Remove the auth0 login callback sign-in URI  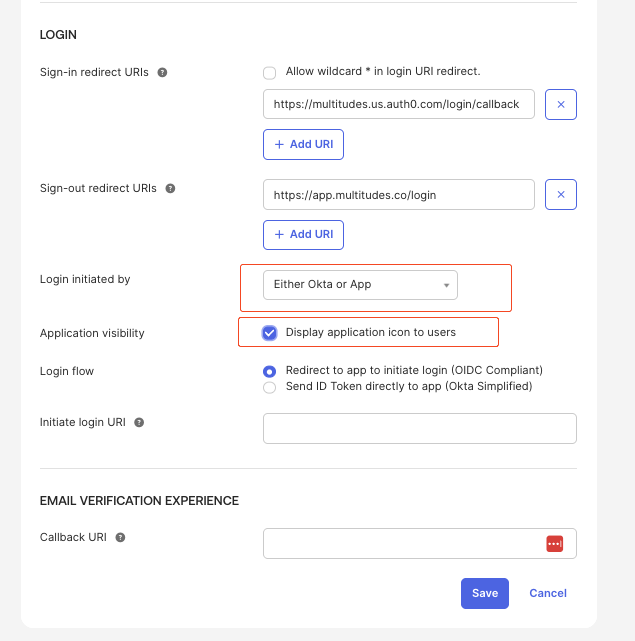tap(560, 104)
